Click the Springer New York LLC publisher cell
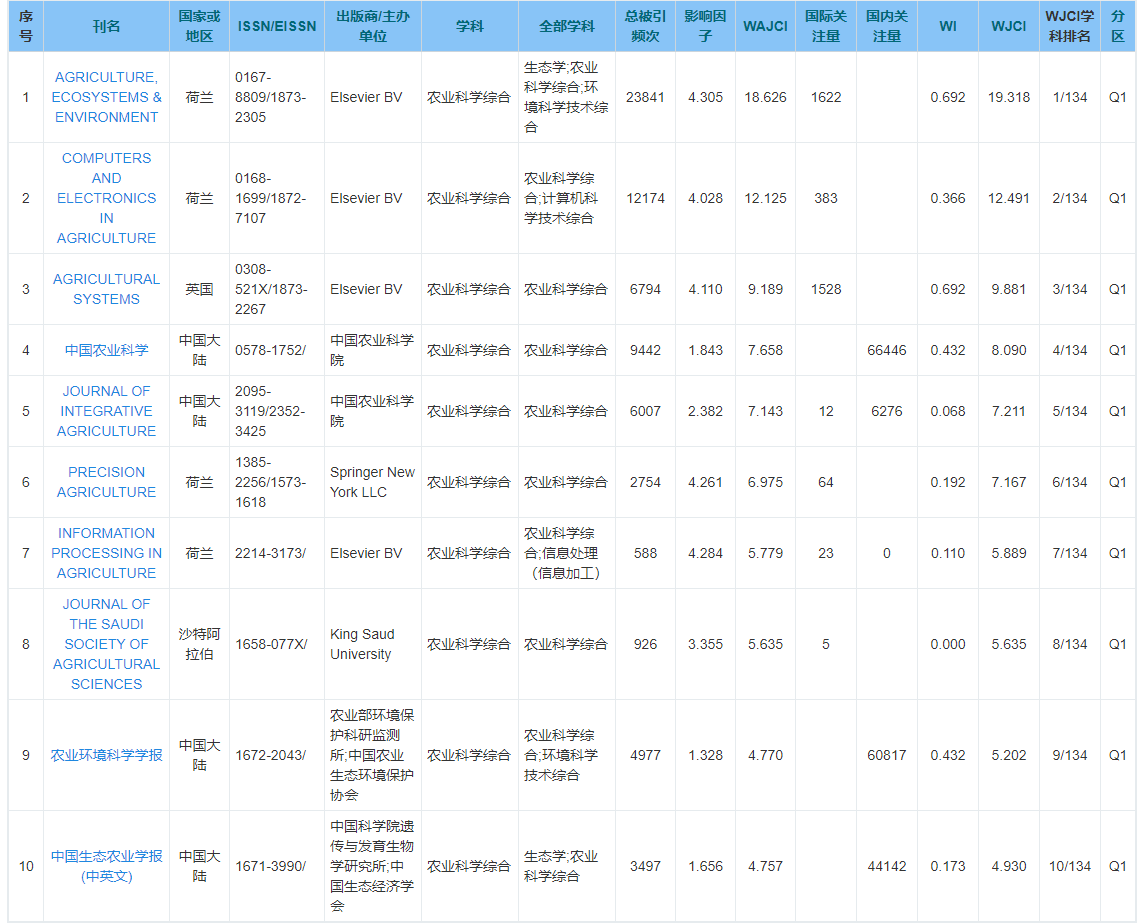This screenshot has width=1139, height=923. click(x=373, y=482)
